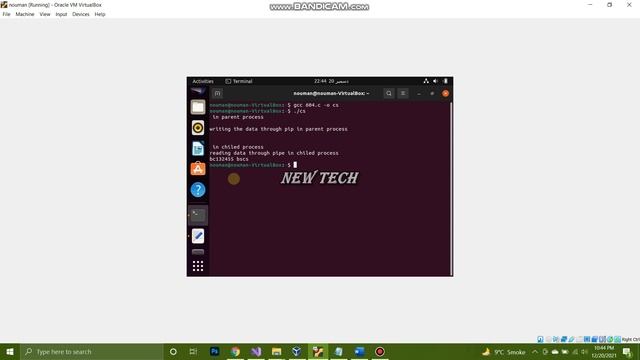640x360 pixels.
Task: Click the 'writing the data through pip' output line
Action: click(278, 129)
